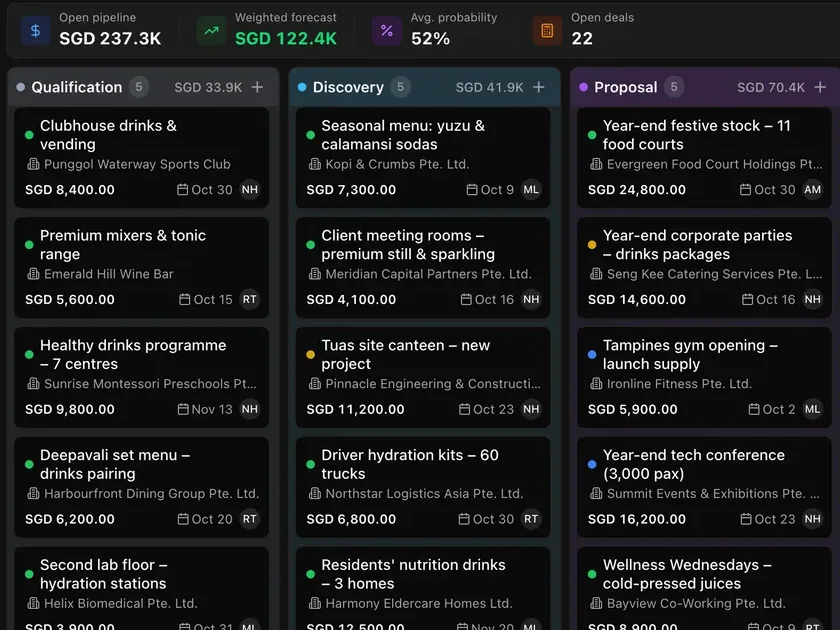Click the calculator icon for Open deals

(547, 31)
